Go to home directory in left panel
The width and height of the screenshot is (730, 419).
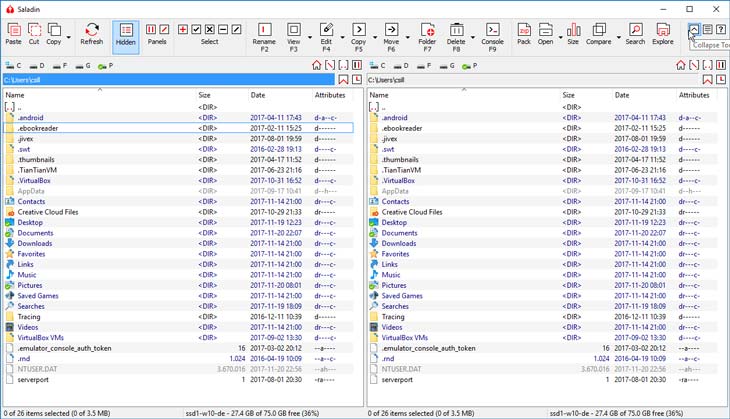(x=316, y=65)
